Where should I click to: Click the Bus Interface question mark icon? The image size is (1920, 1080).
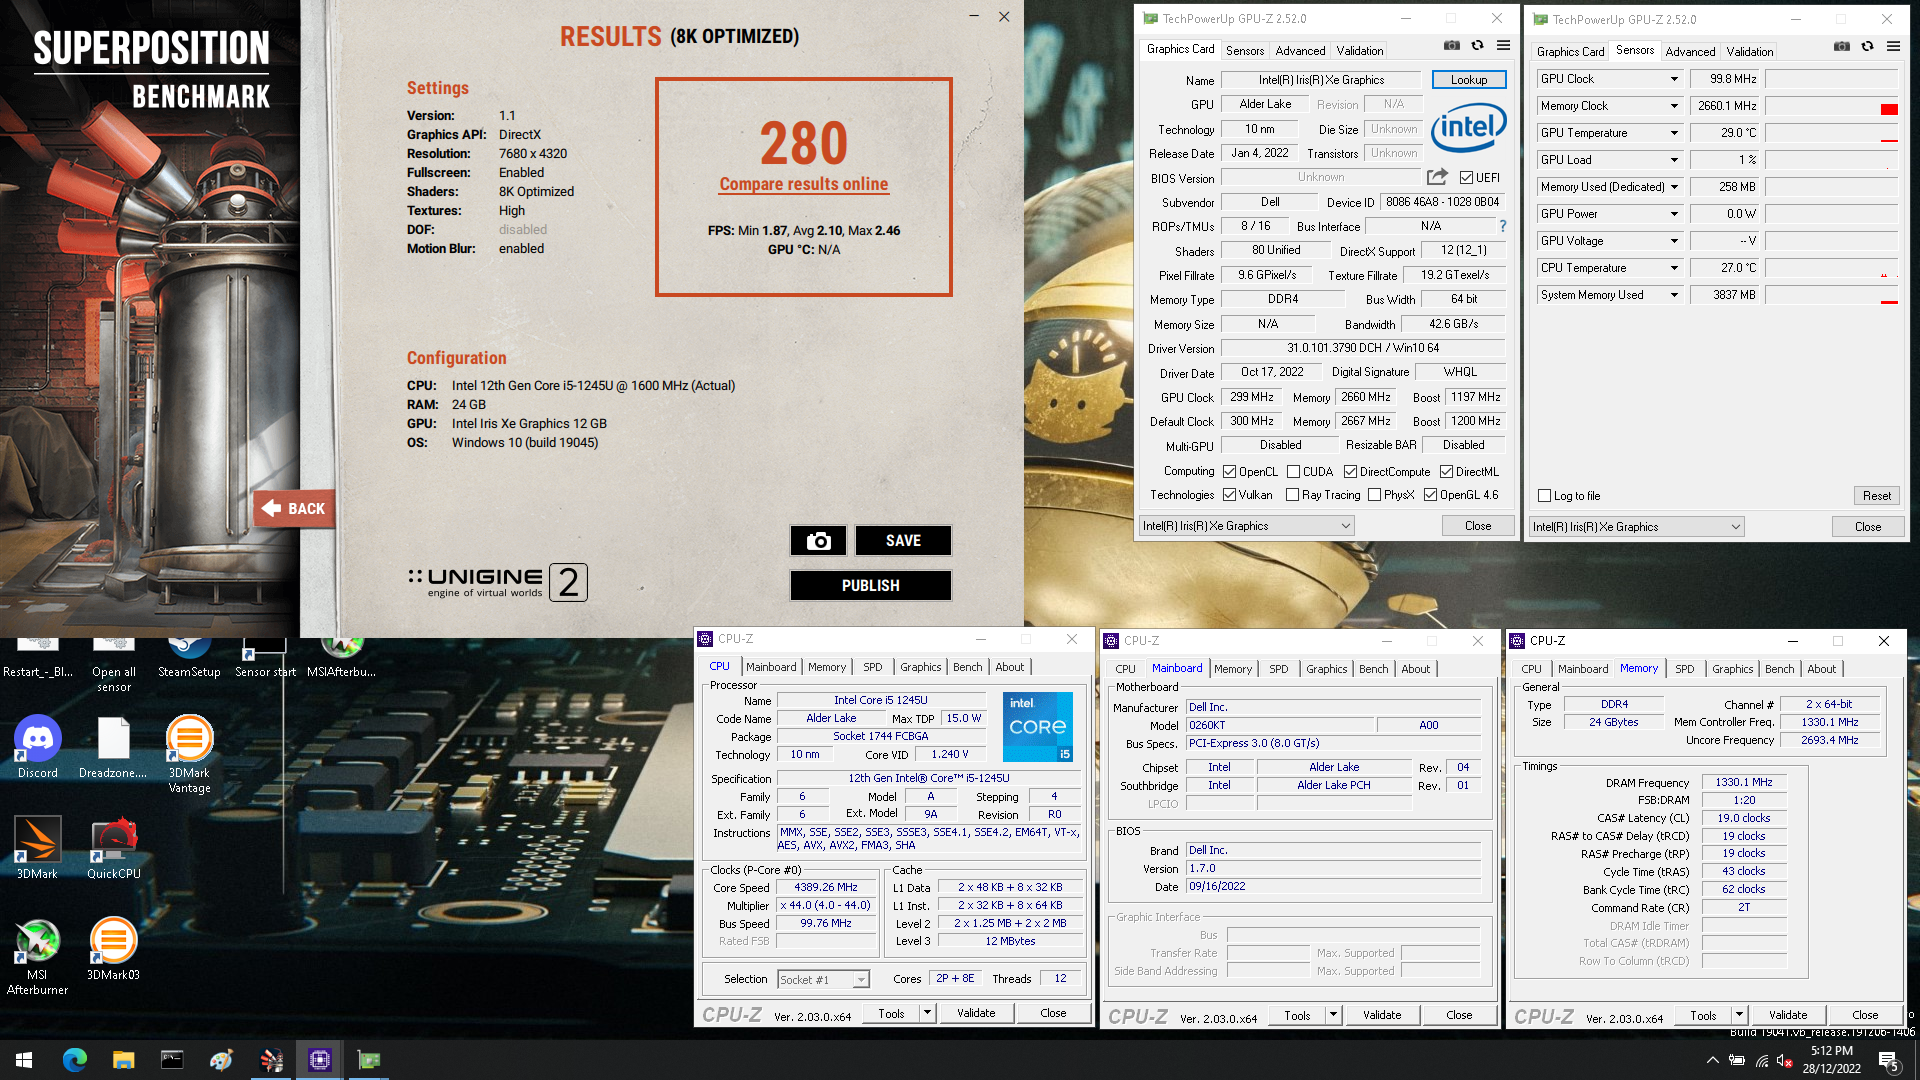point(1502,226)
